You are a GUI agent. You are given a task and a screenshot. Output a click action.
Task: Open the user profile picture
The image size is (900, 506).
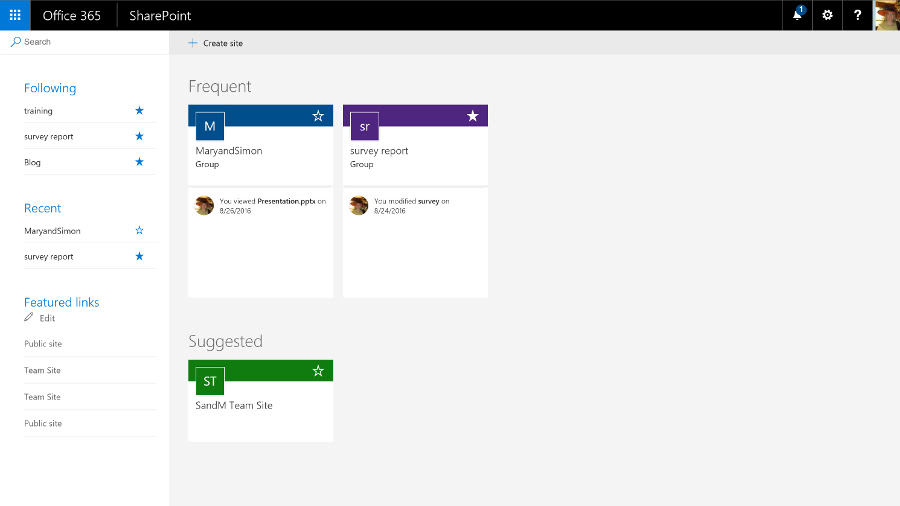pyautogui.click(x=887, y=15)
